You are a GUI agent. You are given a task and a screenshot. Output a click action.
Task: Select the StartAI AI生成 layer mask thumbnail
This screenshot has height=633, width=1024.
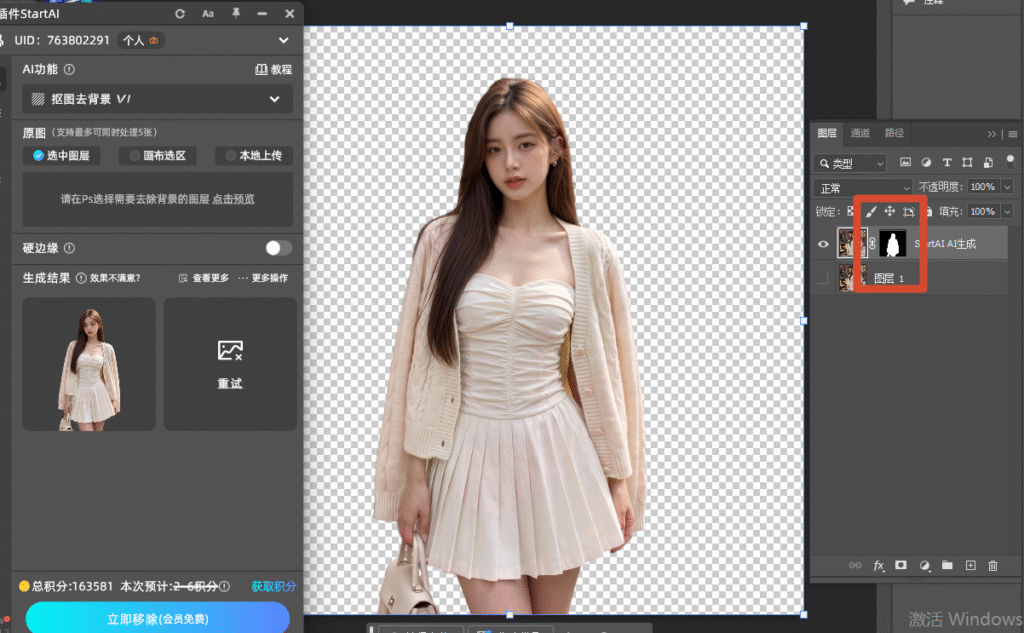coord(893,244)
